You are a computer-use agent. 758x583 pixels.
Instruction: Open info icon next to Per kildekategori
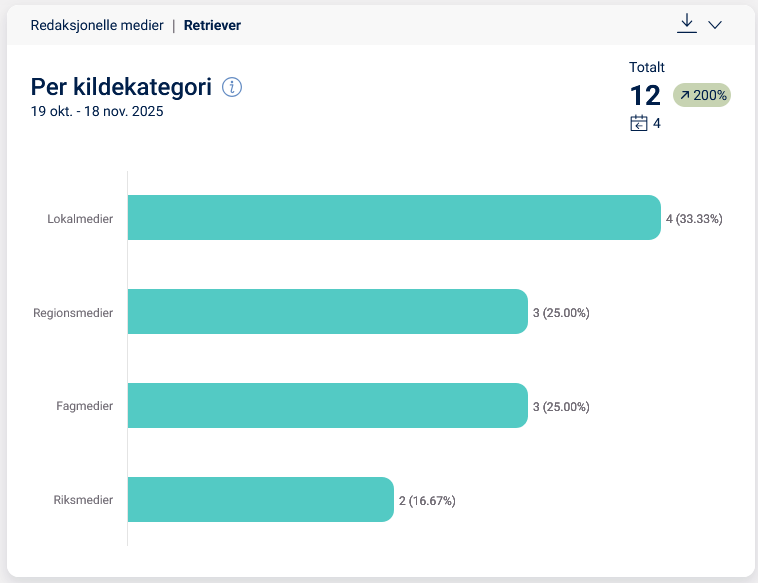point(232,87)
